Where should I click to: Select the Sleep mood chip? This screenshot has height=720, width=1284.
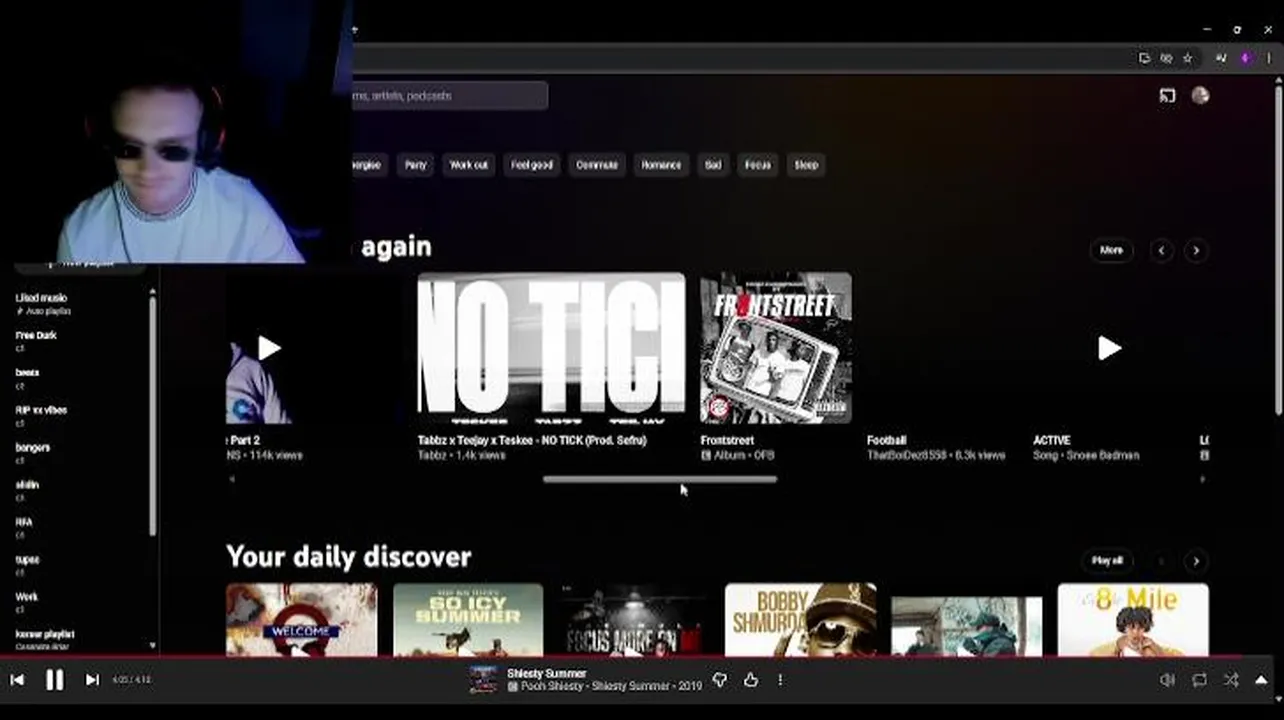pos(806,165)
